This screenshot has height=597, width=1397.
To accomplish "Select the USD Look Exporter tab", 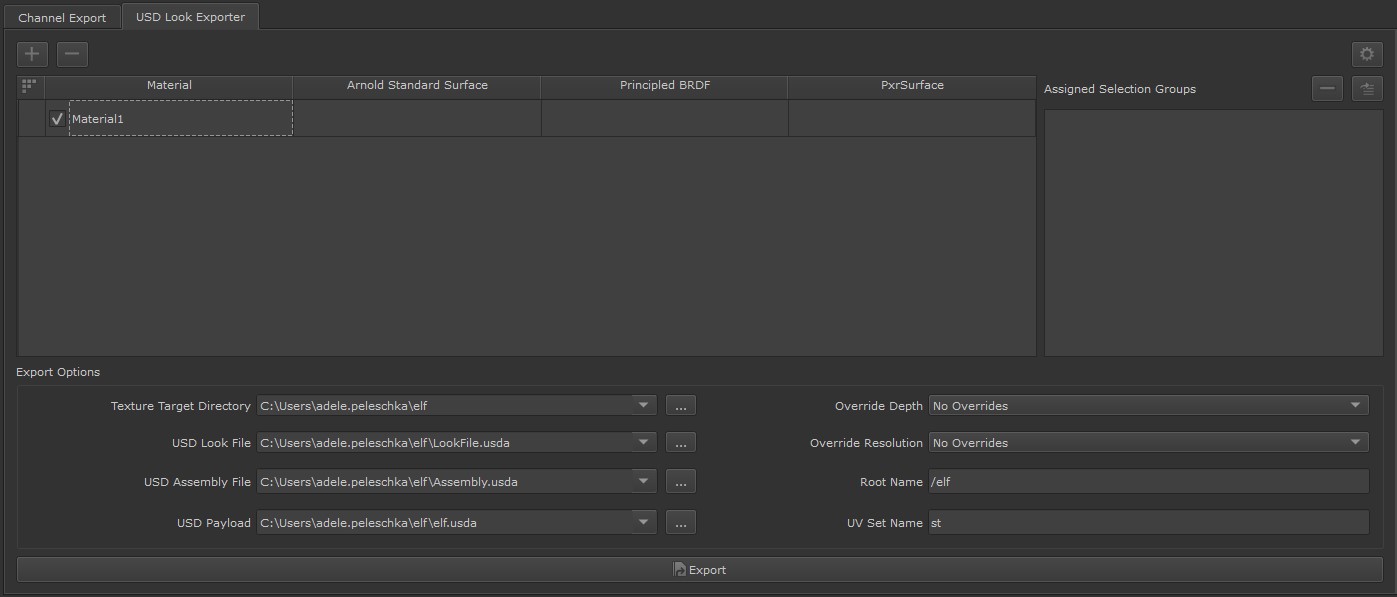I will (190, 17).
